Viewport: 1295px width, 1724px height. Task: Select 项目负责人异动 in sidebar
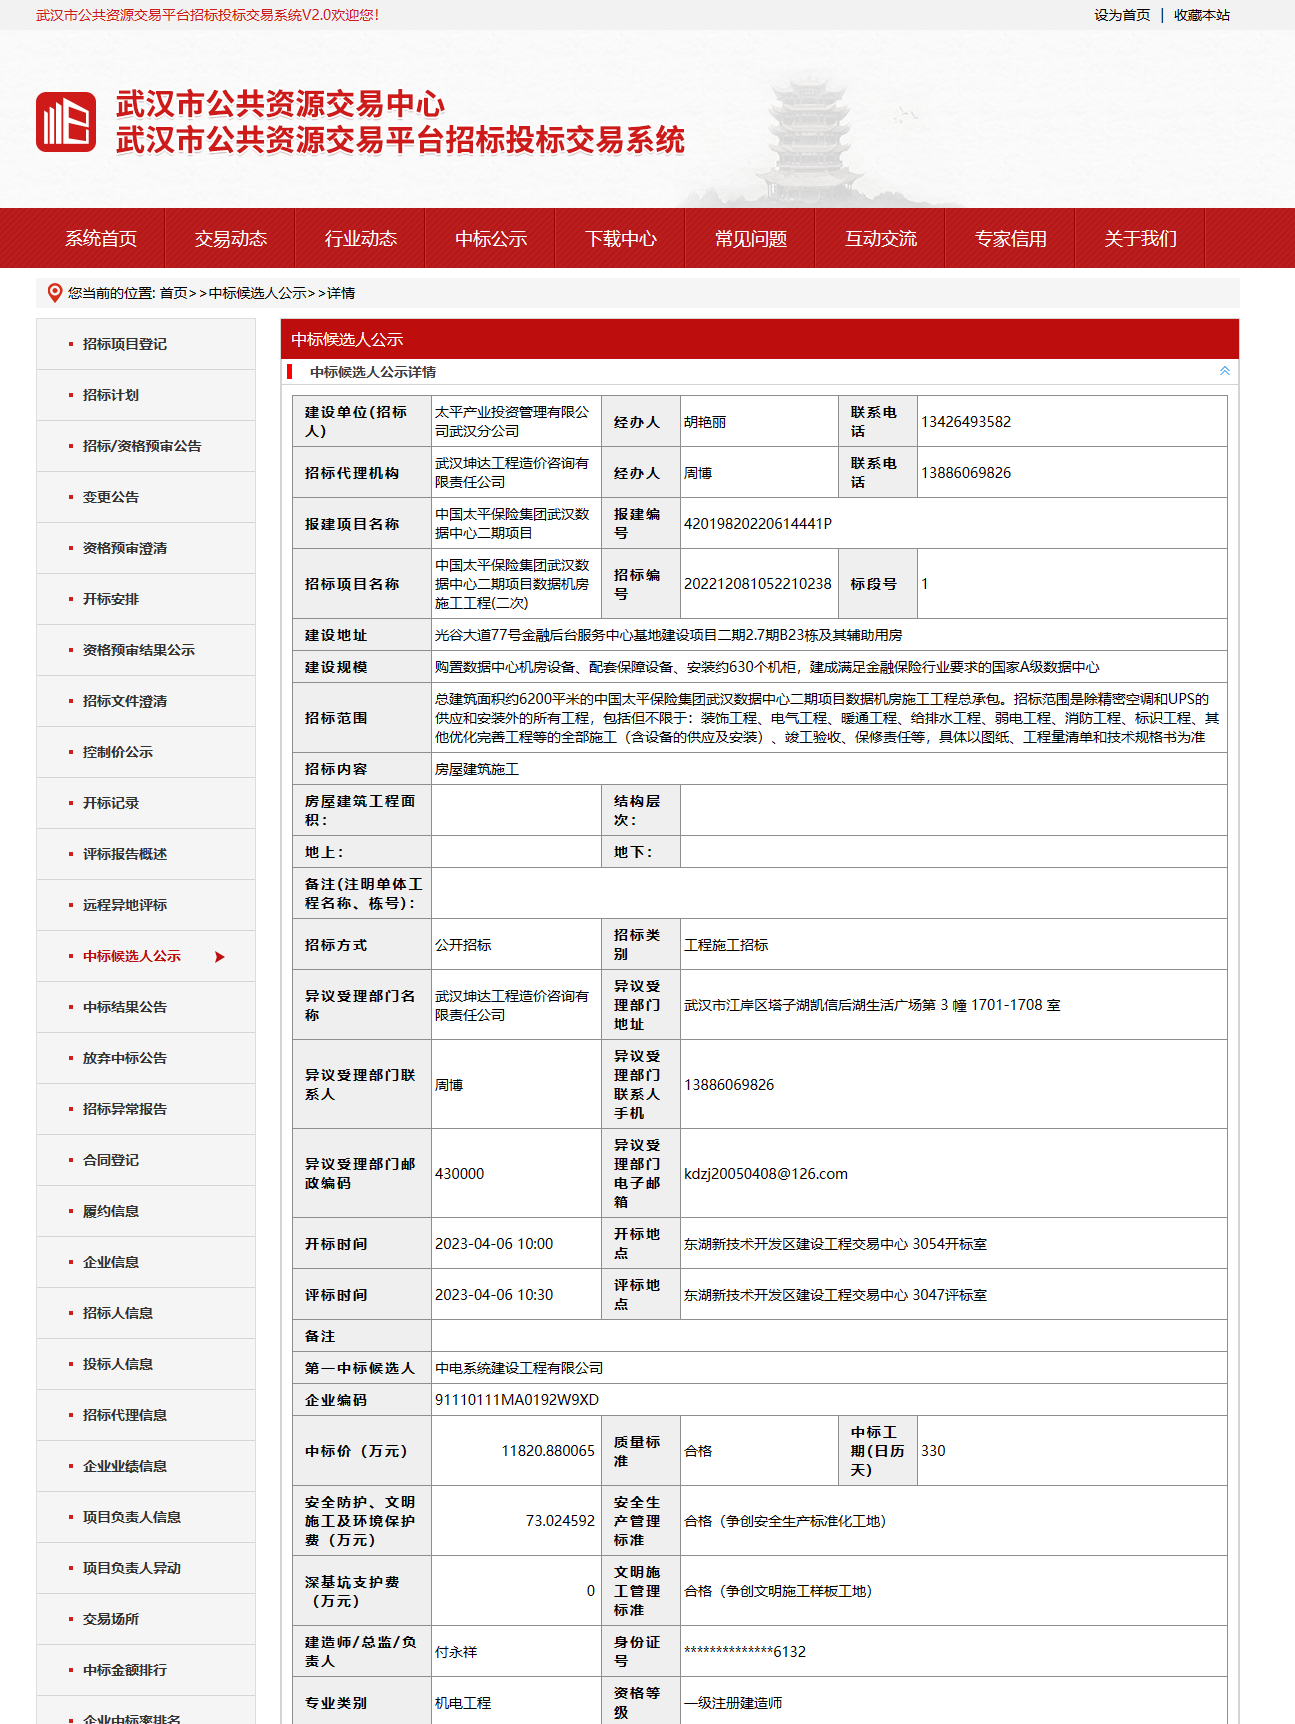tap(132, 1568)
